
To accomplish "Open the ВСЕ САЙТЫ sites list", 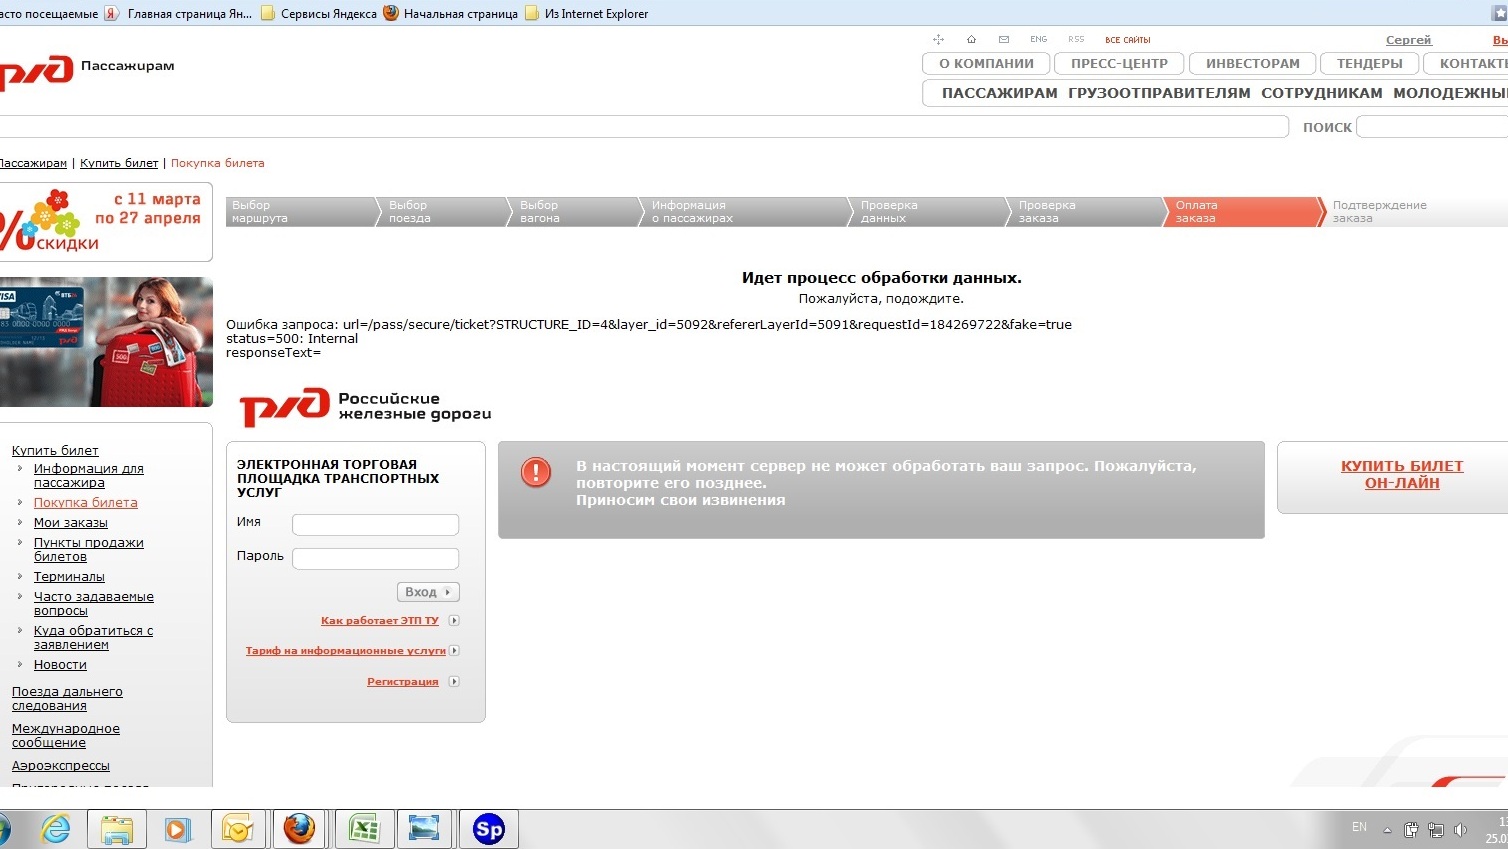I will pyautogui.click(x=1127, y=40).
